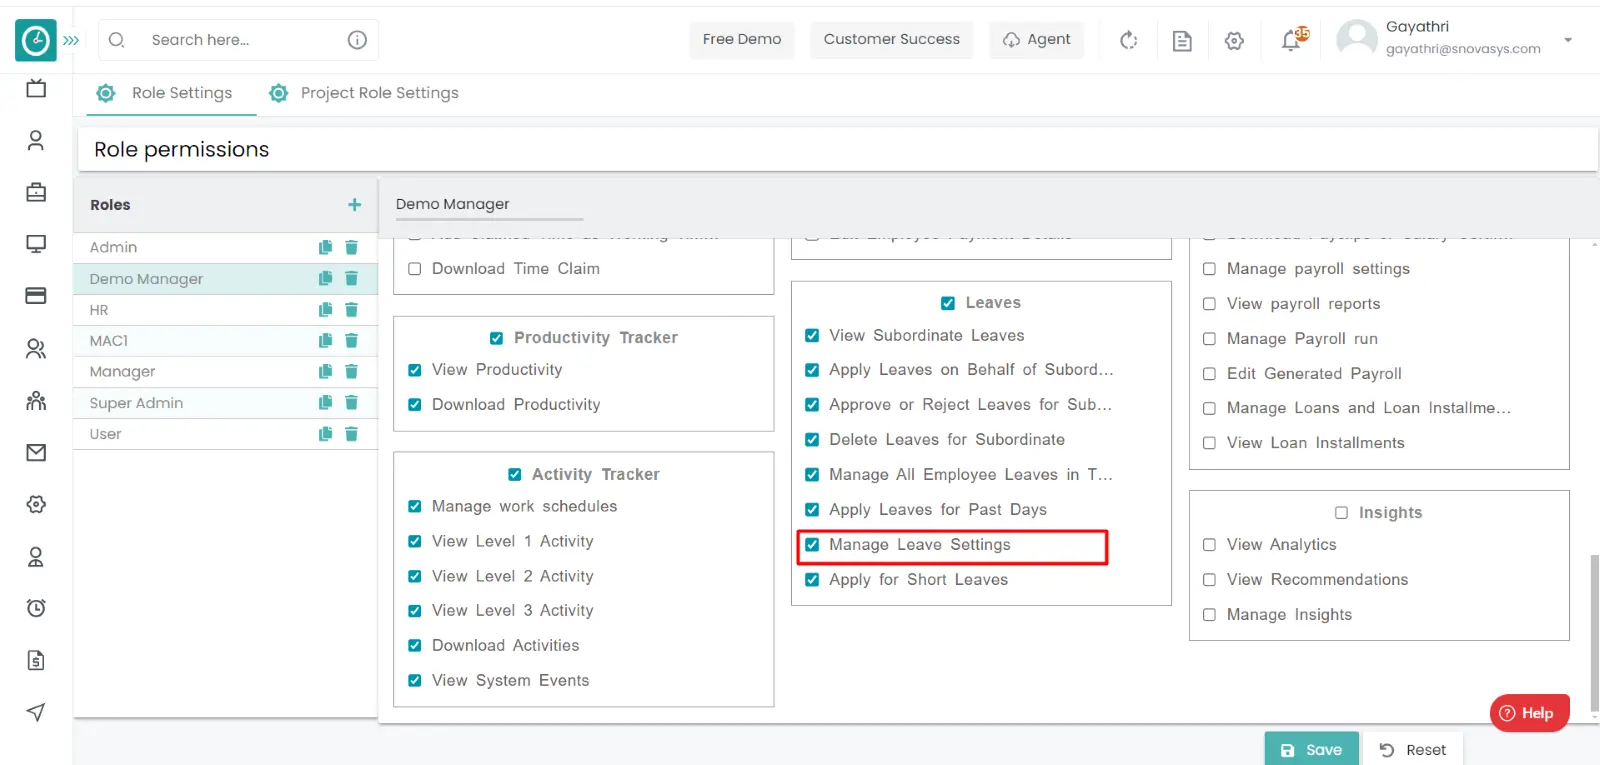Copy the Admin role using duplicate icon
The width and height of the screenshot is (1600, 765).
click(325, 247)
